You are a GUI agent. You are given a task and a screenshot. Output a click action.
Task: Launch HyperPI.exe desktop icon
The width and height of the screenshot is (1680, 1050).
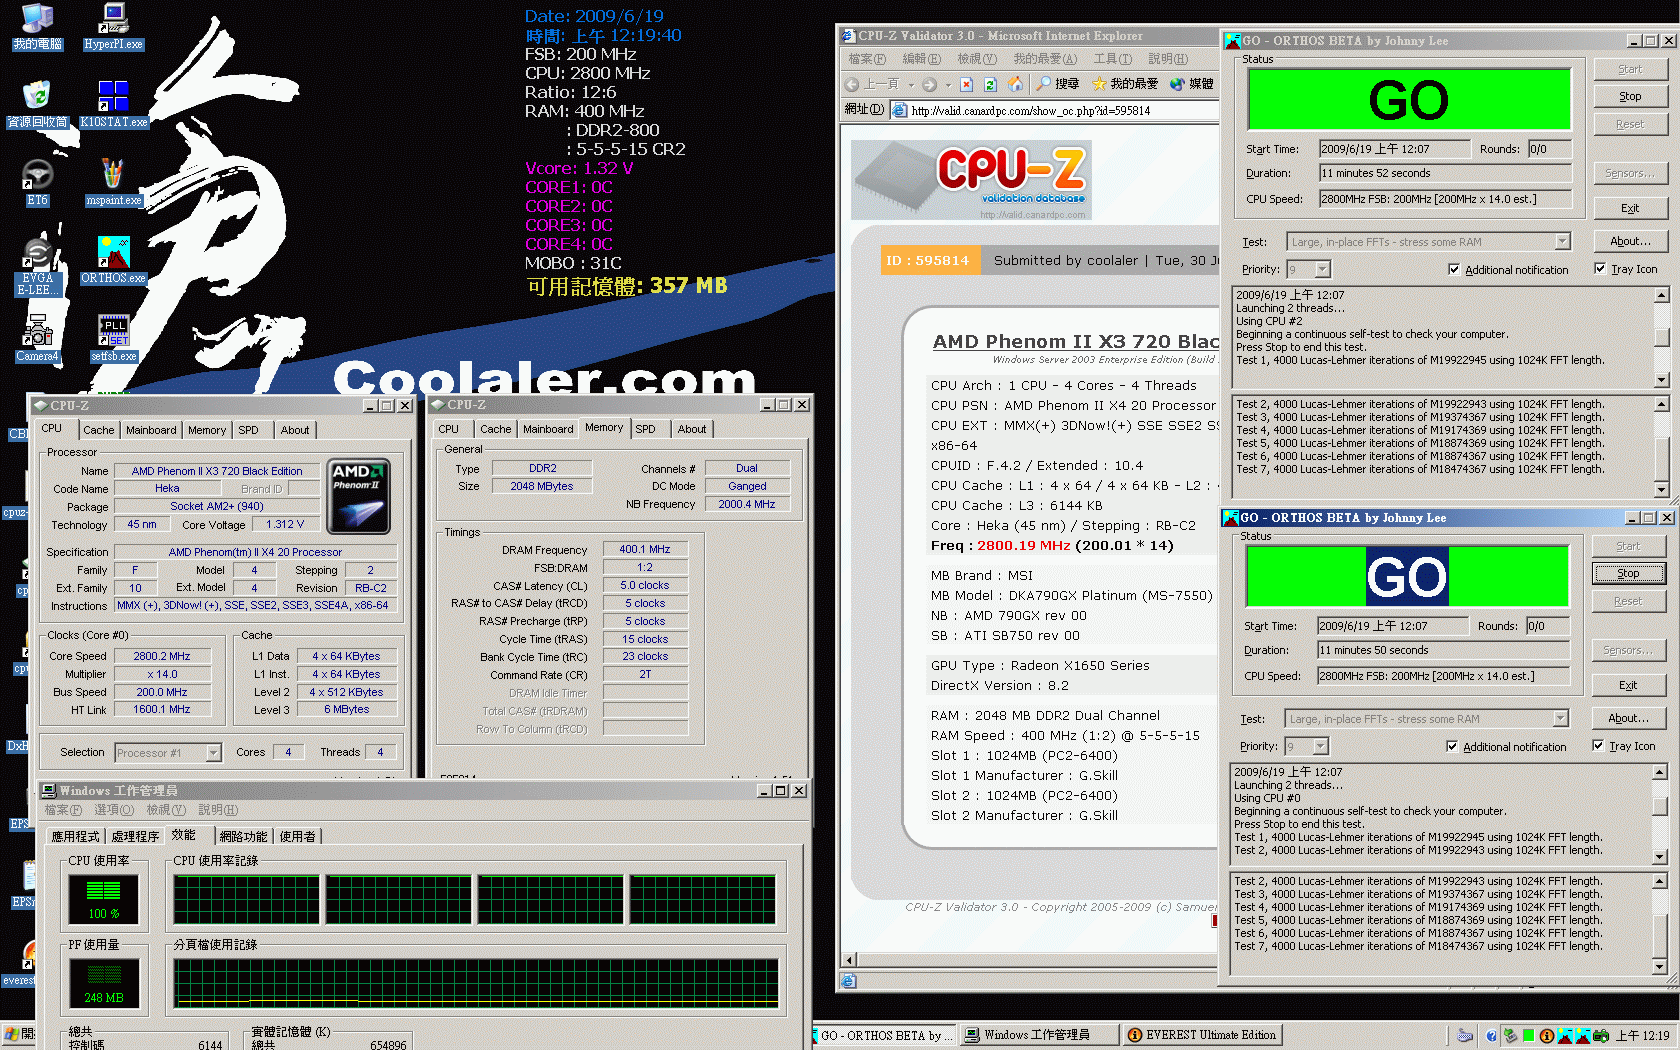pyautogui.click(x=113, y=27)
